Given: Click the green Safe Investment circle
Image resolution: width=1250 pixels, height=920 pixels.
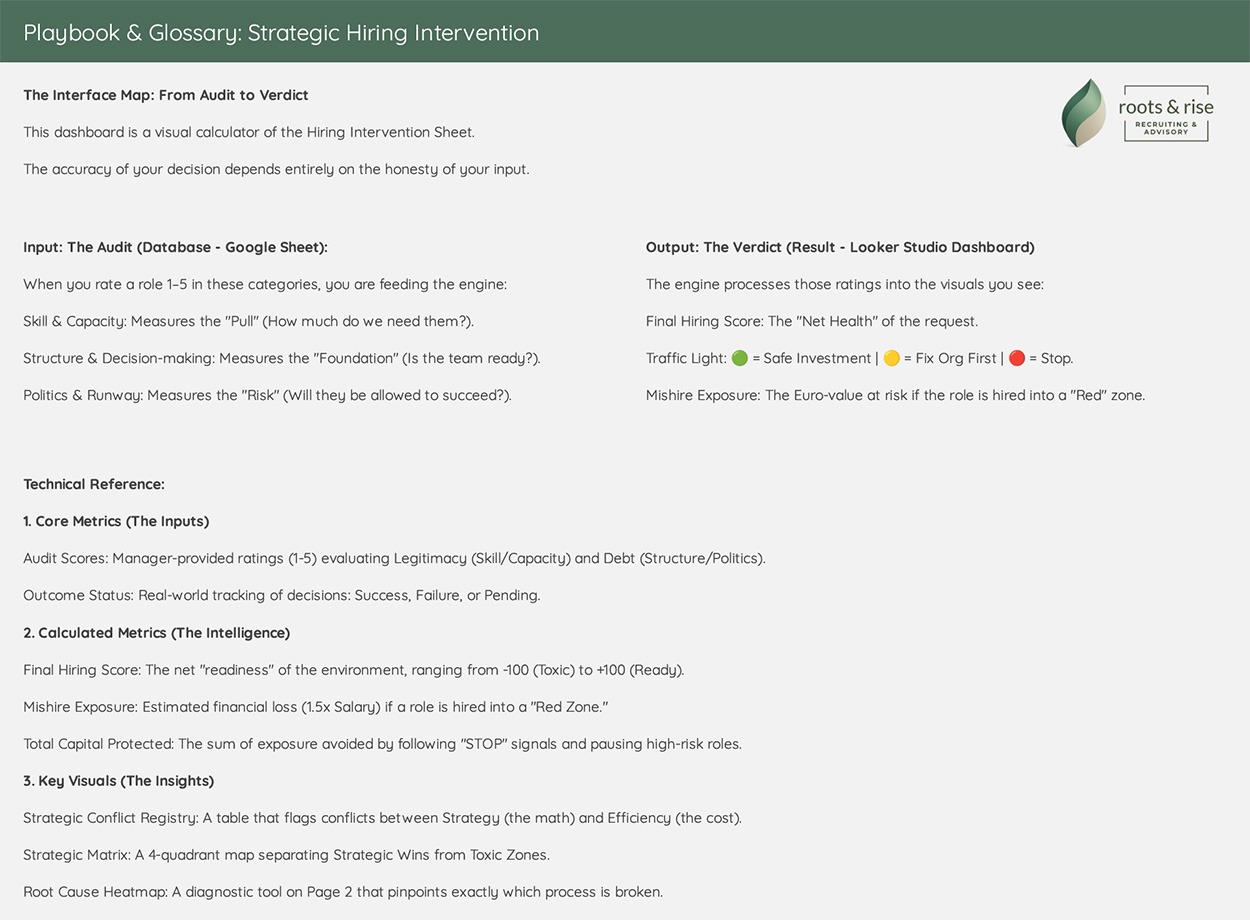Looking at the screenshot, I should pos(740,358).
